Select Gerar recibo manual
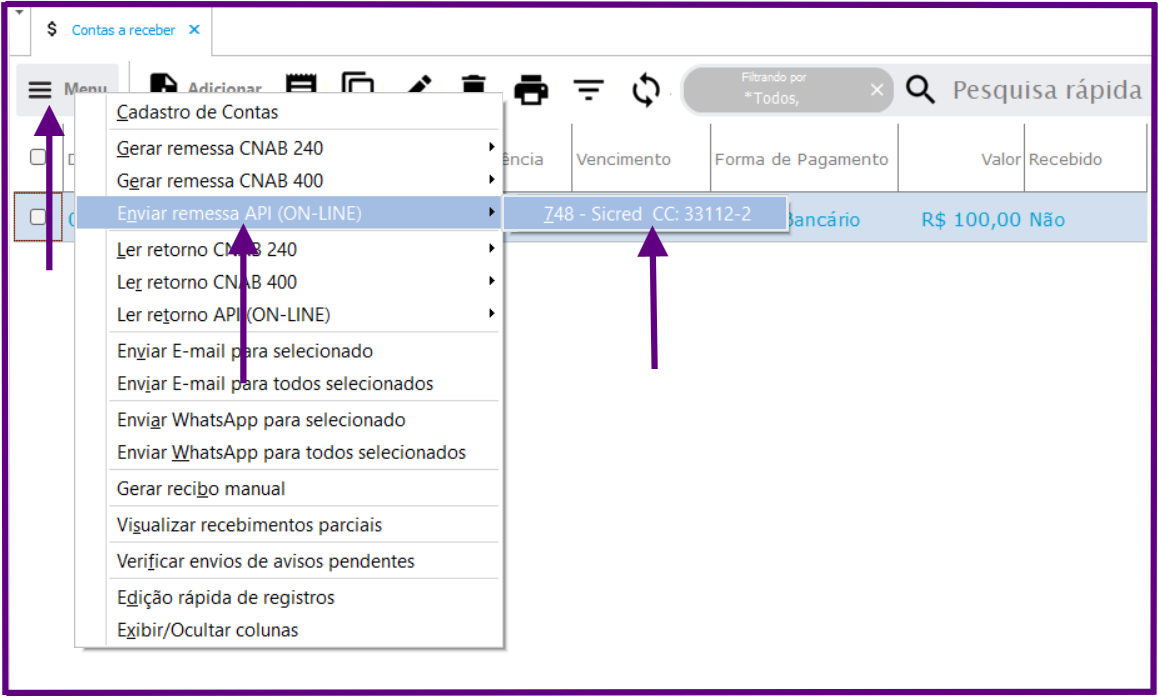 201,489
